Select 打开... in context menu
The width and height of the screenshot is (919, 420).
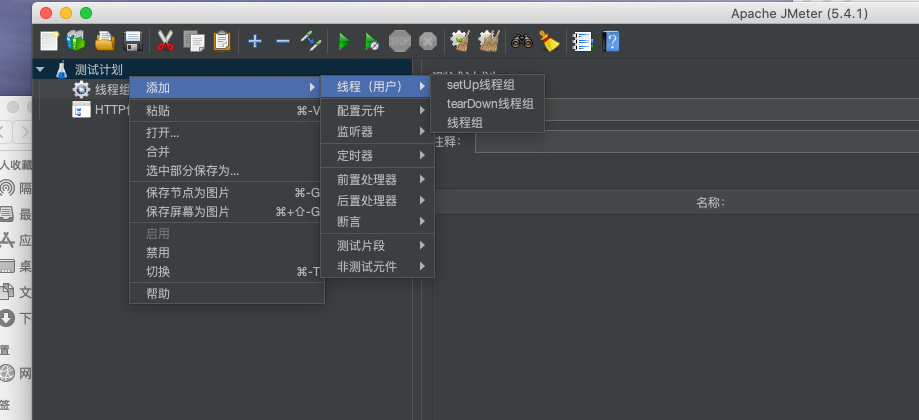click(227, 133)
